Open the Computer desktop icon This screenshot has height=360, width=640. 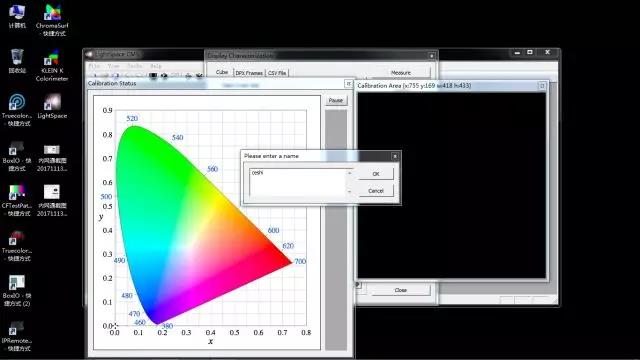(17, 16)
